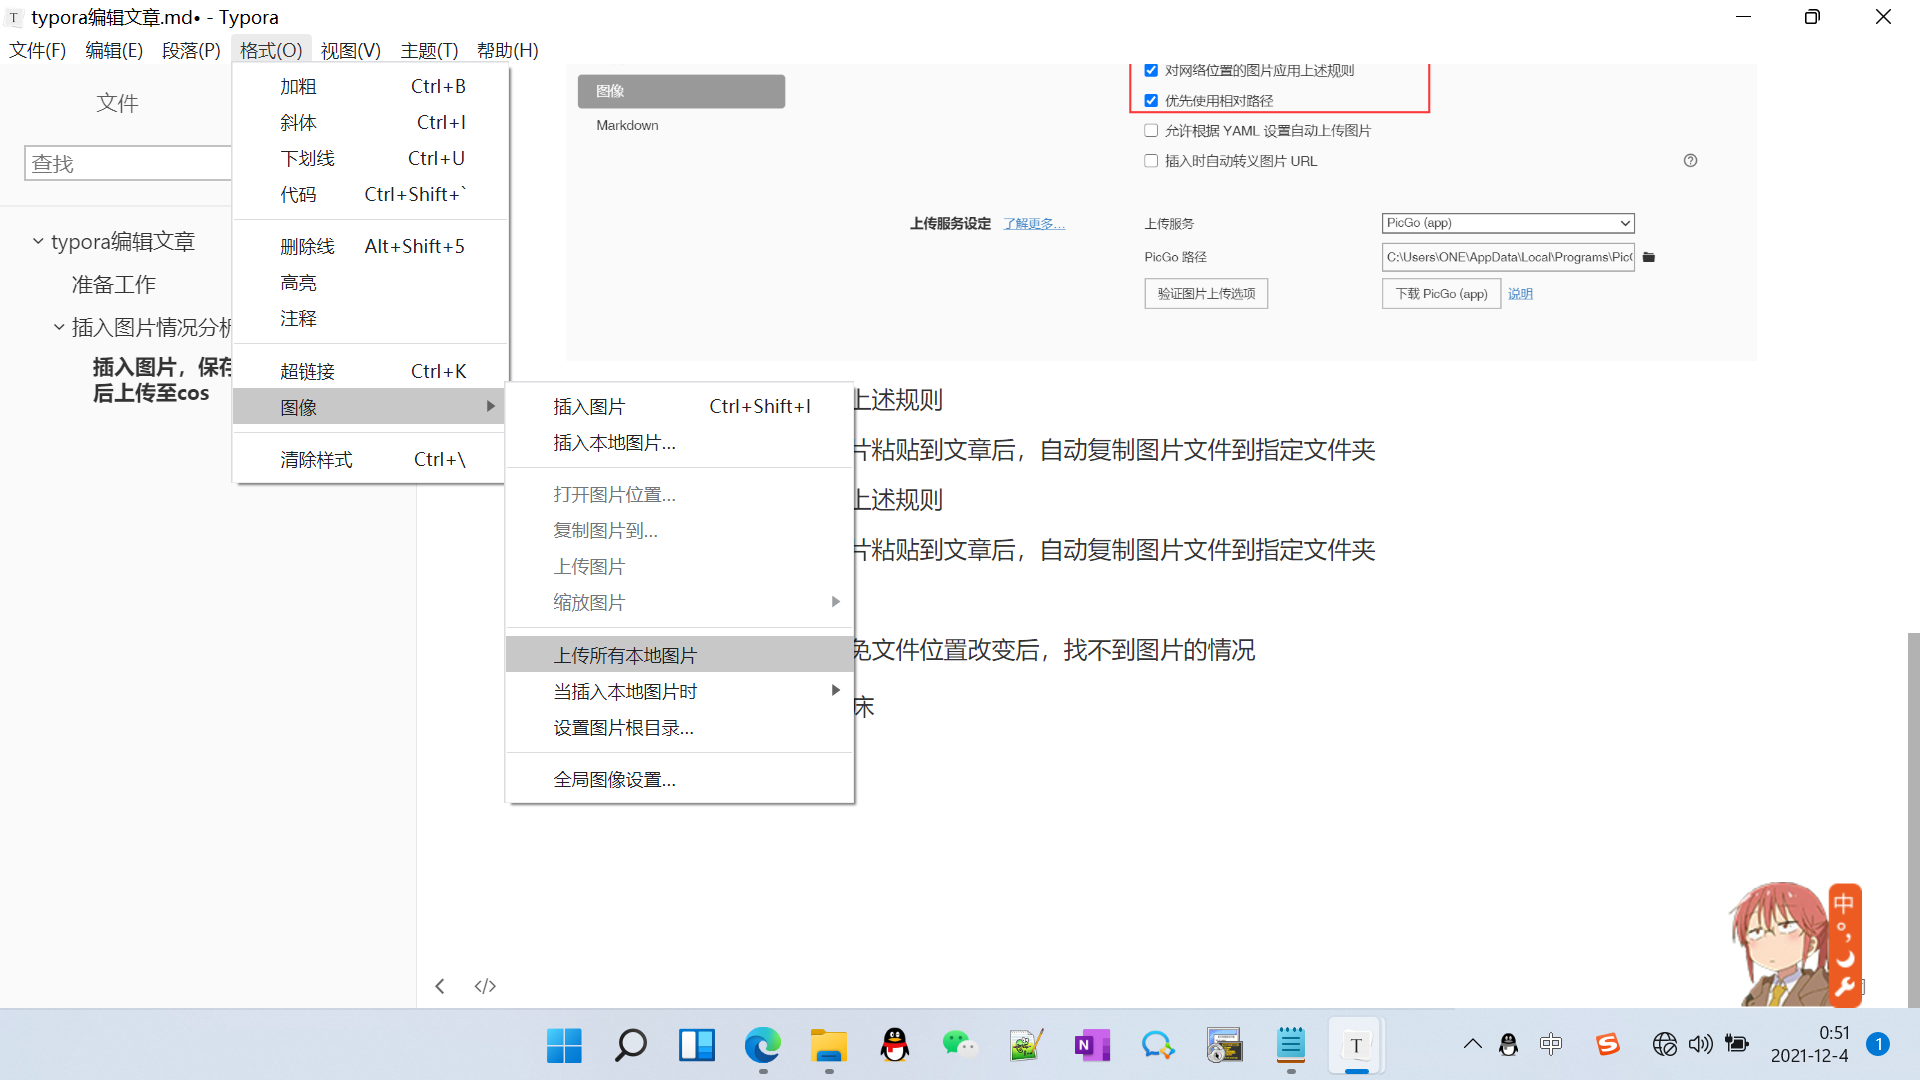Open the 了解更多 link
Screen dimensions: 1920x1080
1033,224
